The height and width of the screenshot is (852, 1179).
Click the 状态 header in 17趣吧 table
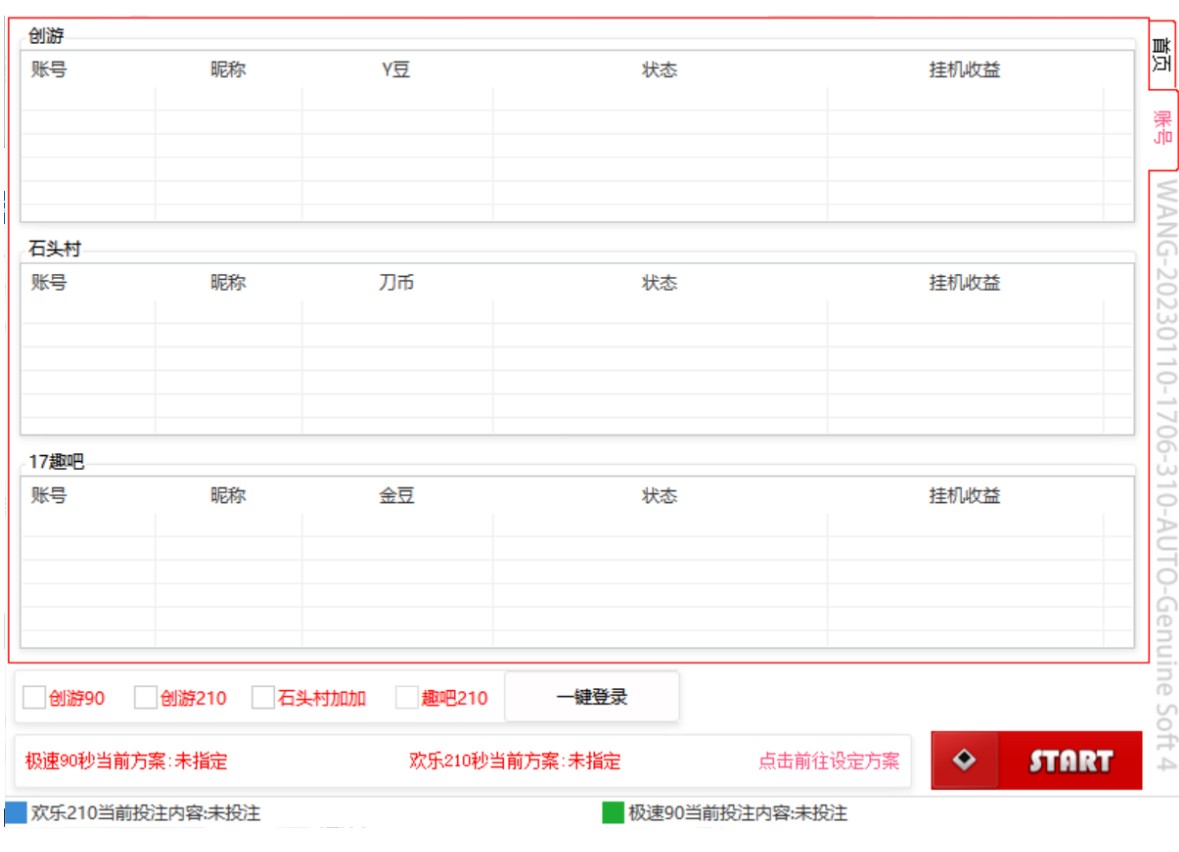pyautogui.click(x=659, y=496)
